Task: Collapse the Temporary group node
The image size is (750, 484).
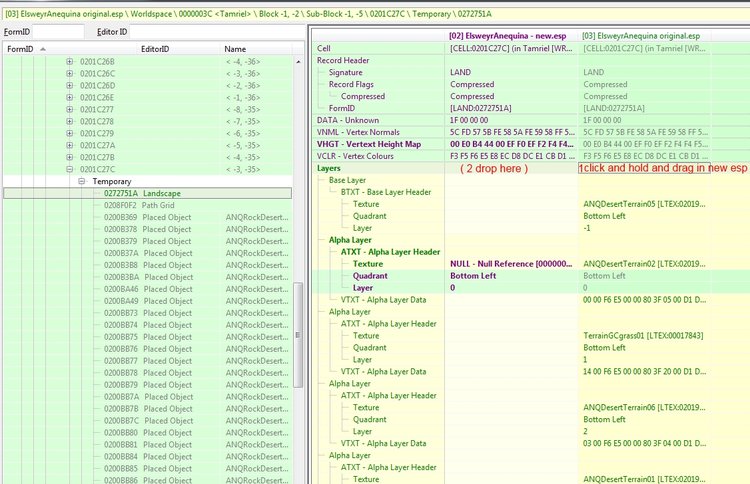Action: (x=81, y=181)
